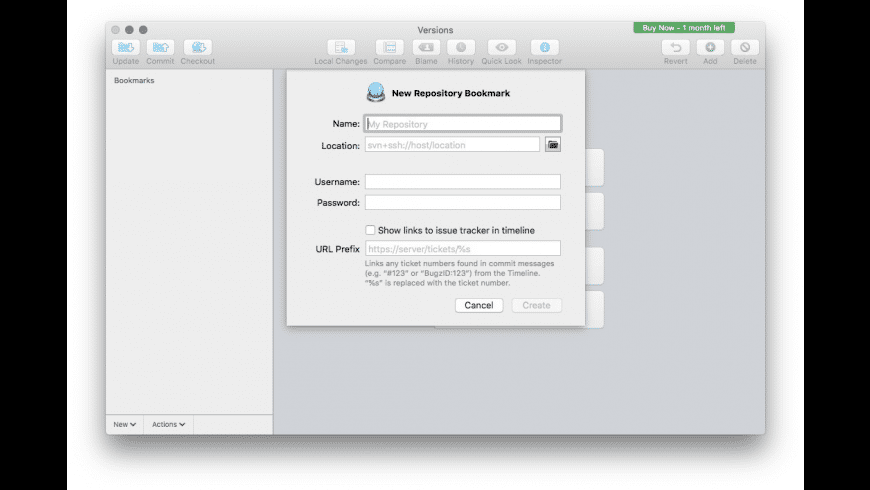The width and height of the screenshot is (870, 490).
Task: Click the Commit toolbar icon
Action: click(x=160, y=48)
